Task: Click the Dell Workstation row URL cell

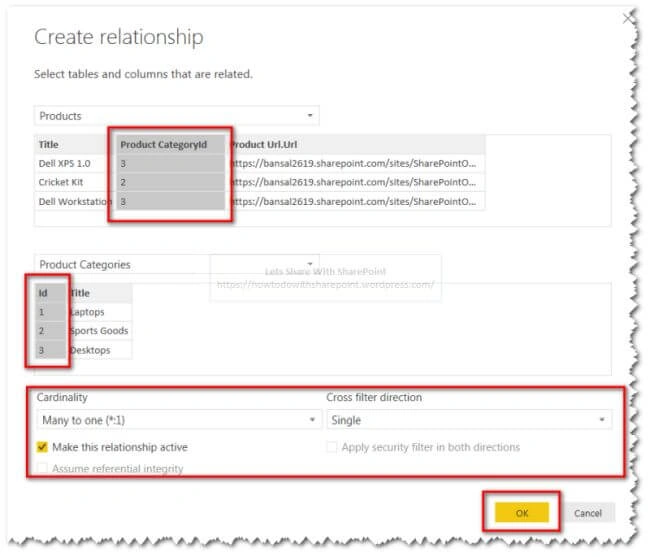Action: (x=356, y=201)
